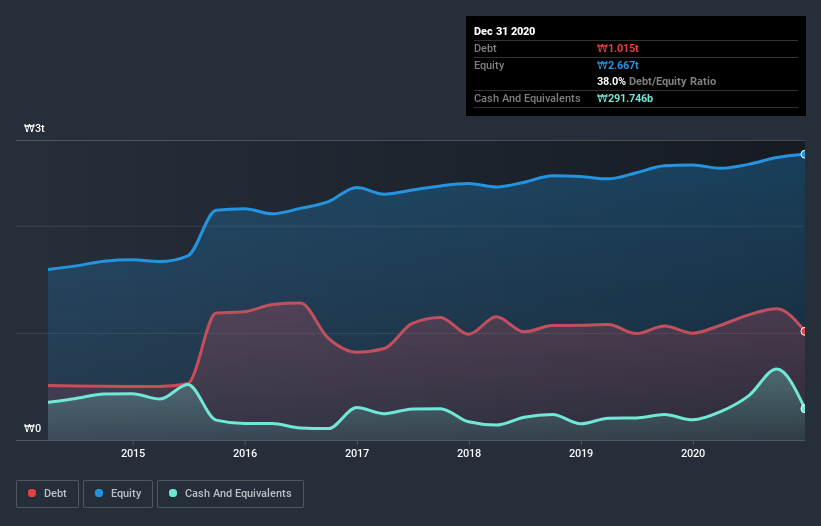Click the ₩2.667t Equity value

[x=618, y=65]
